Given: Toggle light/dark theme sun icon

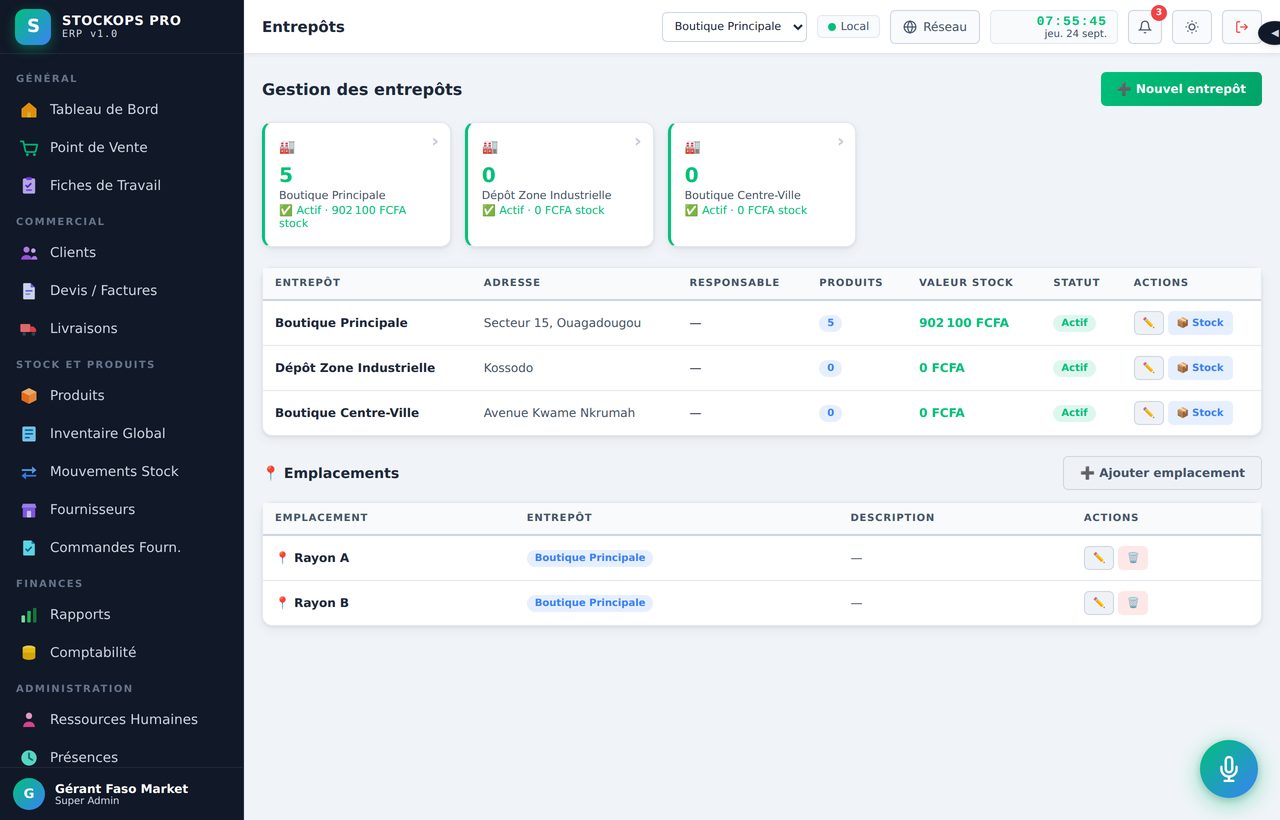Looking at the screenshot, I should click(1192, 27).
